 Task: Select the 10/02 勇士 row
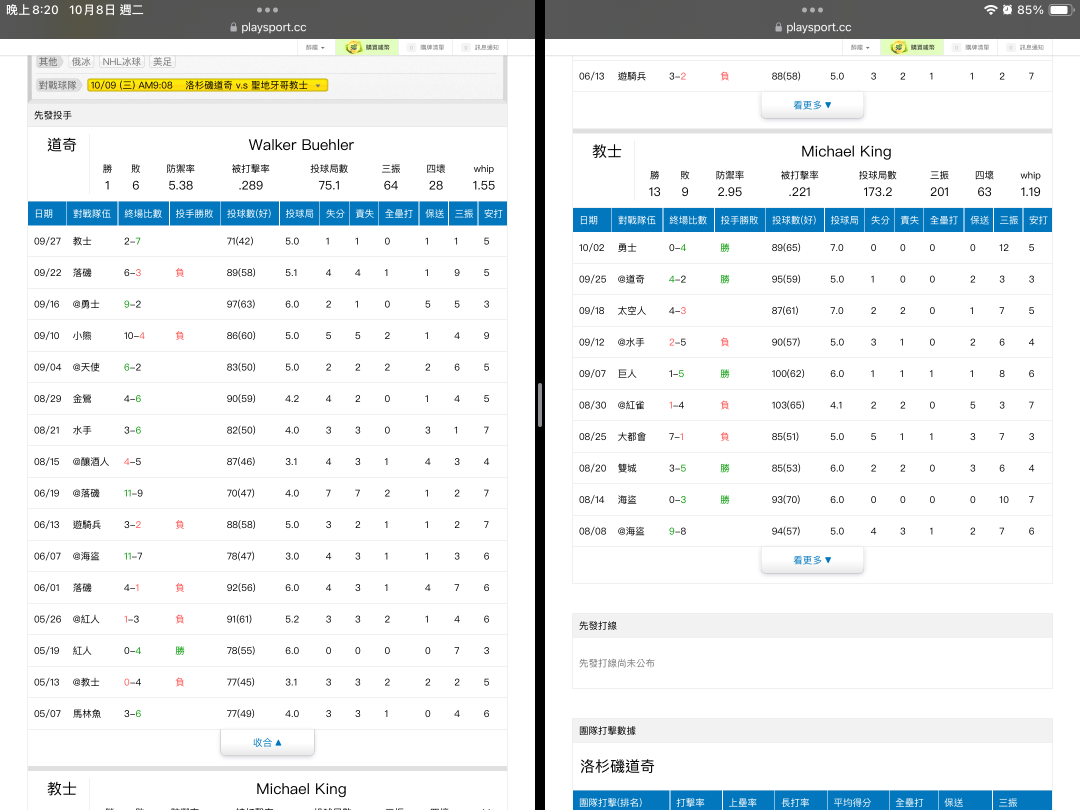coord(812,247)
